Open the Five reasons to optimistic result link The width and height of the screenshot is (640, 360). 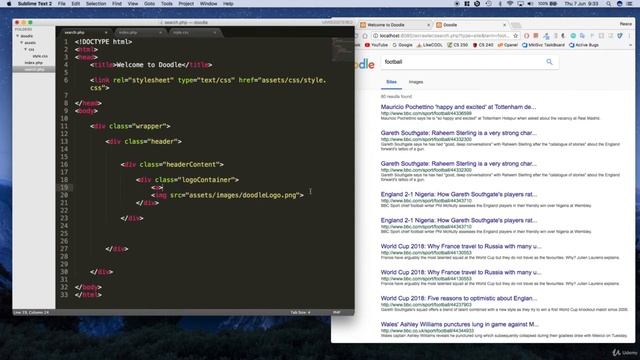click(x=459, y=298)
